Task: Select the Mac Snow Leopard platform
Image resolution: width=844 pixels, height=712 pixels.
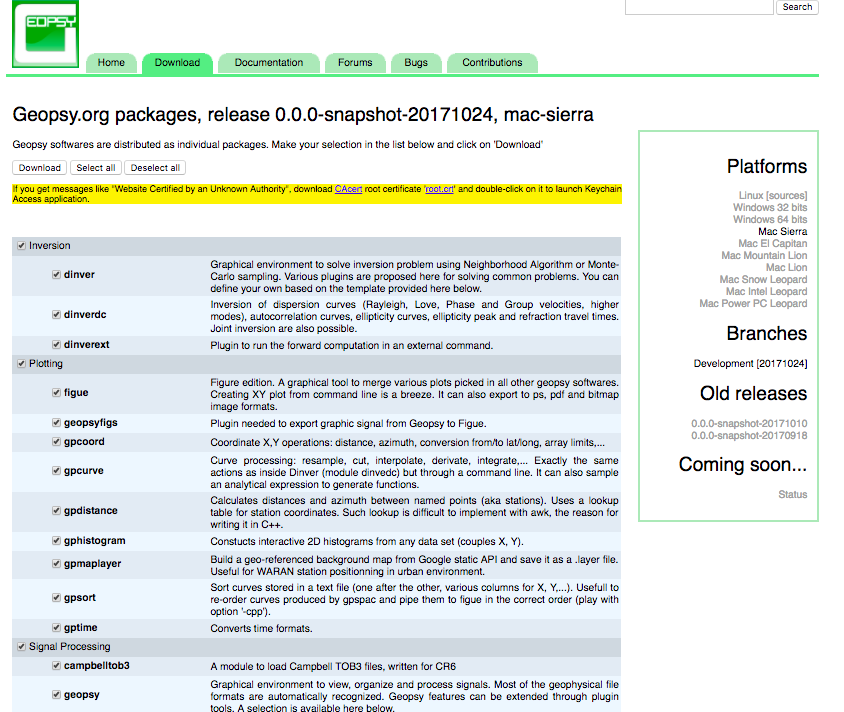Action: click(x=763, y=279)
